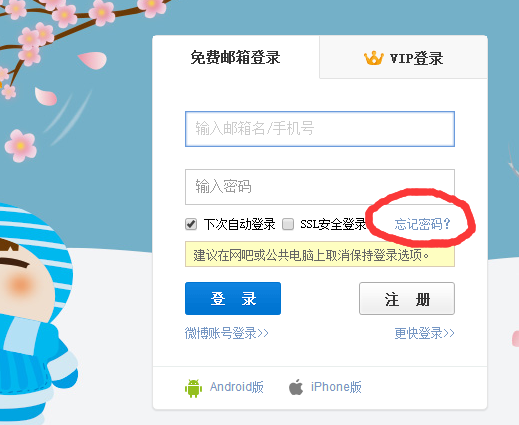The width and height of the screenshot is (519, 425).
Task: Focus the 输入密码 password field
Action: [x=320, y=187]
